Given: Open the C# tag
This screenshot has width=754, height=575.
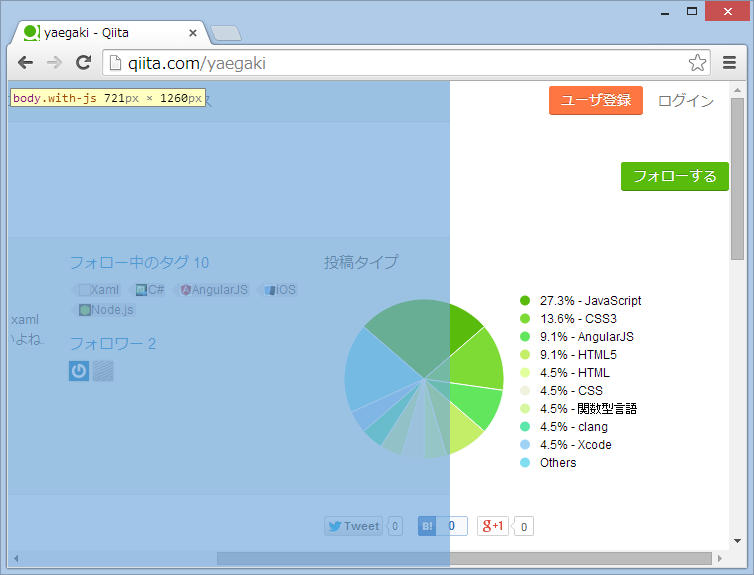Looking at the screenshot, I should click(147, 290).
